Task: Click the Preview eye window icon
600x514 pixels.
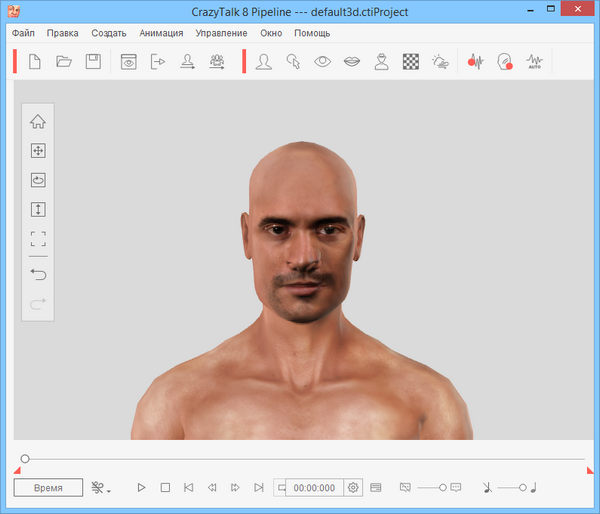Action: click(x=128, y=62)
